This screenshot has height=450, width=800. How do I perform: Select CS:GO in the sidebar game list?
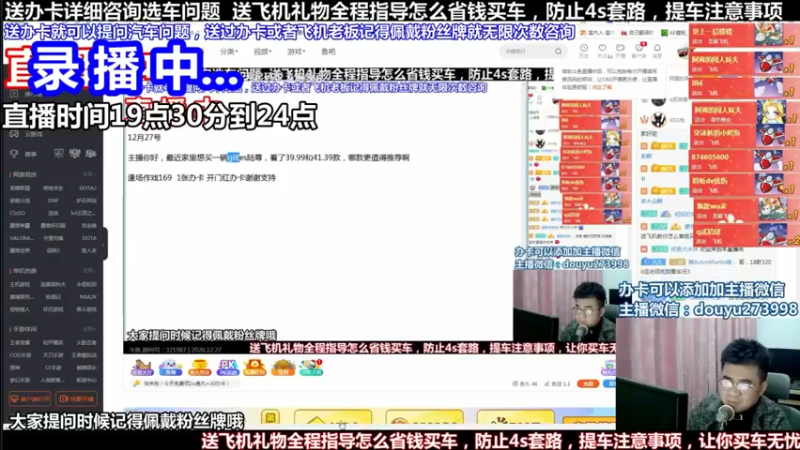(17, 213)
